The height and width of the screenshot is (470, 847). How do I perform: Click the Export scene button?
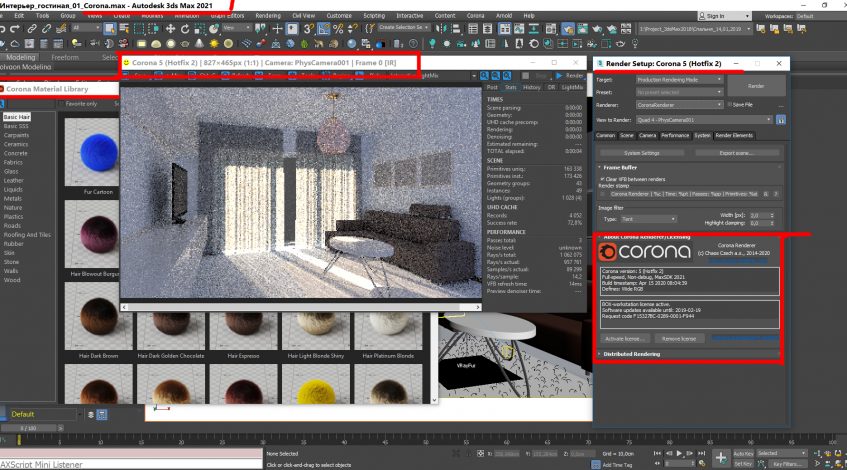pyautogui.click(x=736, y=153)
